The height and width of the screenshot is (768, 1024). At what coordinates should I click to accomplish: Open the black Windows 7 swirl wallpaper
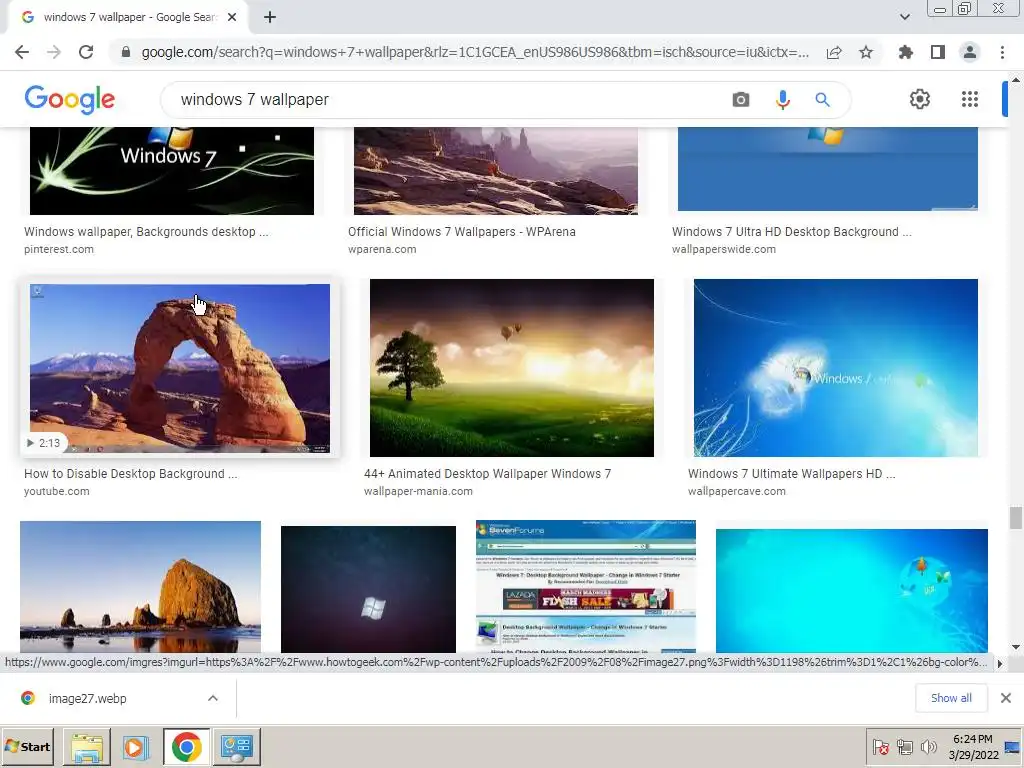tap(172, 170)
